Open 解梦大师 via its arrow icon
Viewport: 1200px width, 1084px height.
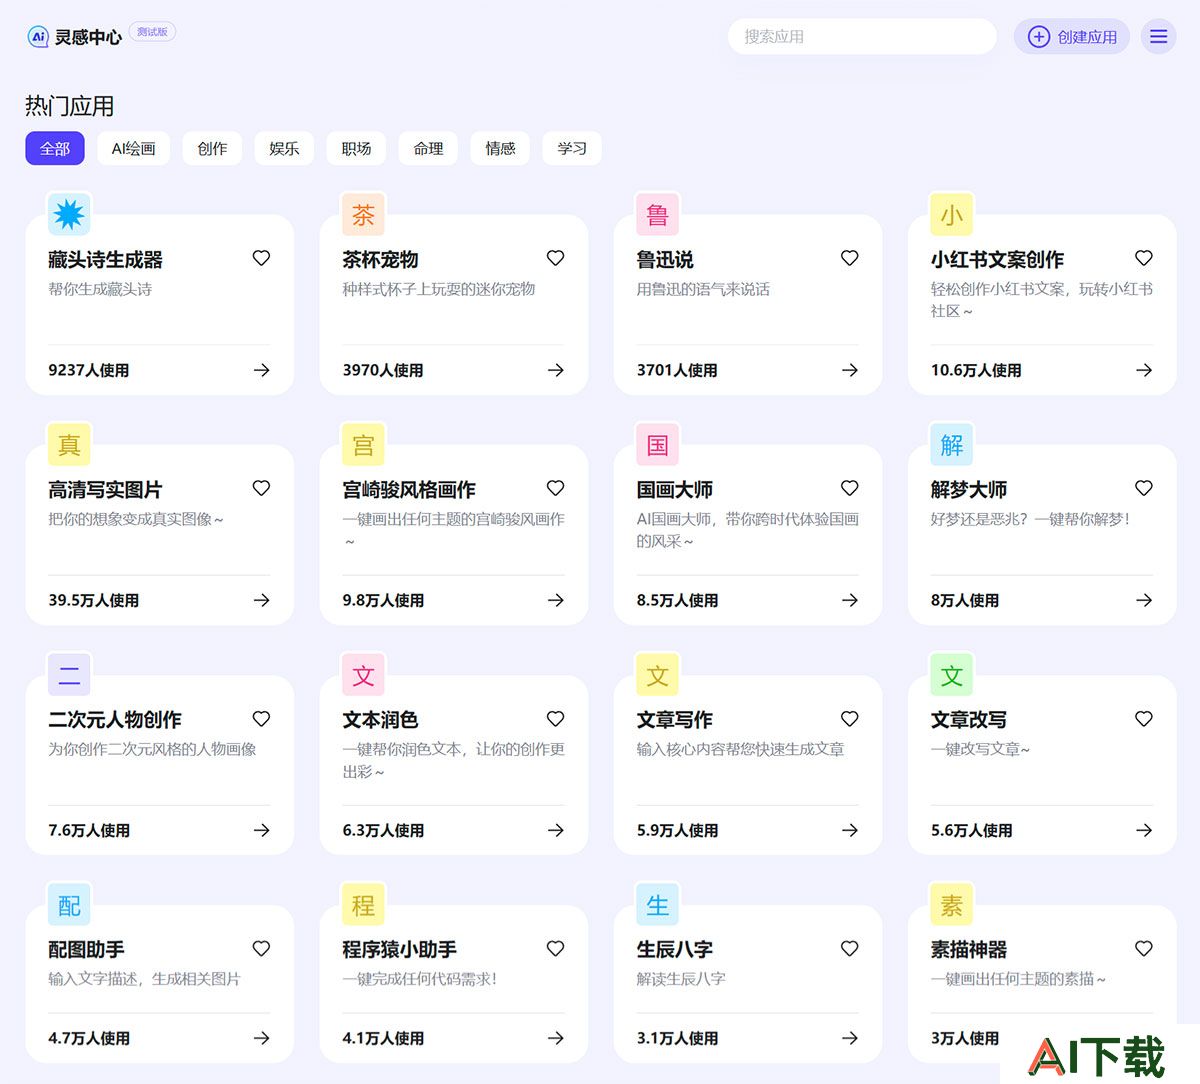(x=1144, y=600)
